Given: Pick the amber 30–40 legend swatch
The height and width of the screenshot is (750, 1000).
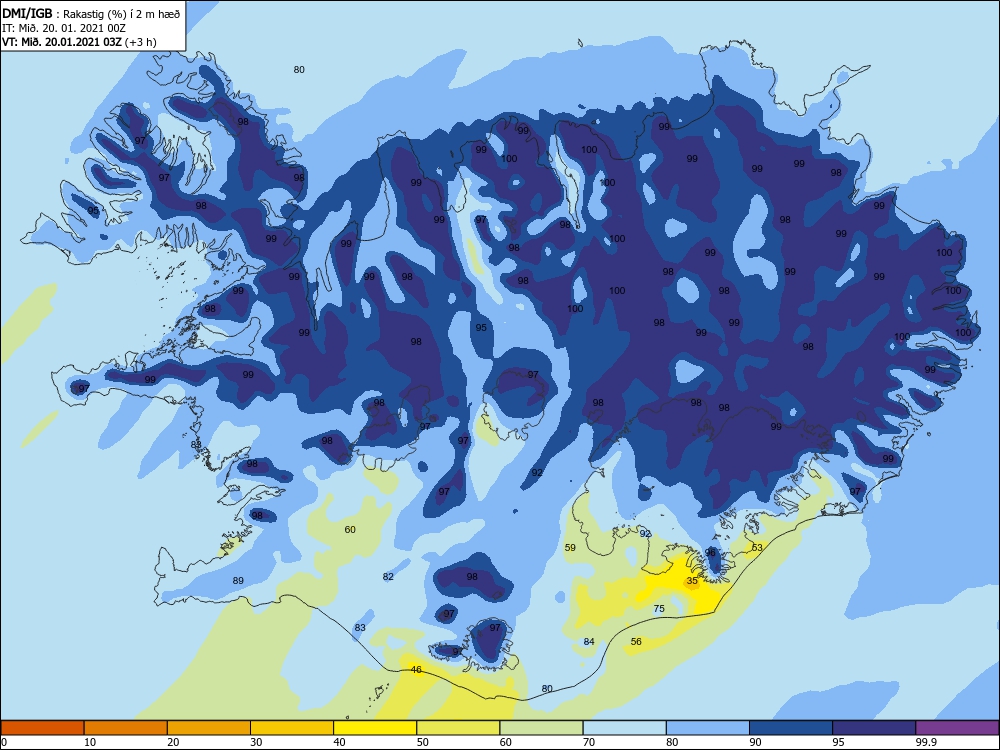Looking at the screenshot, I should pyautogui.click(x=292, y=728).
